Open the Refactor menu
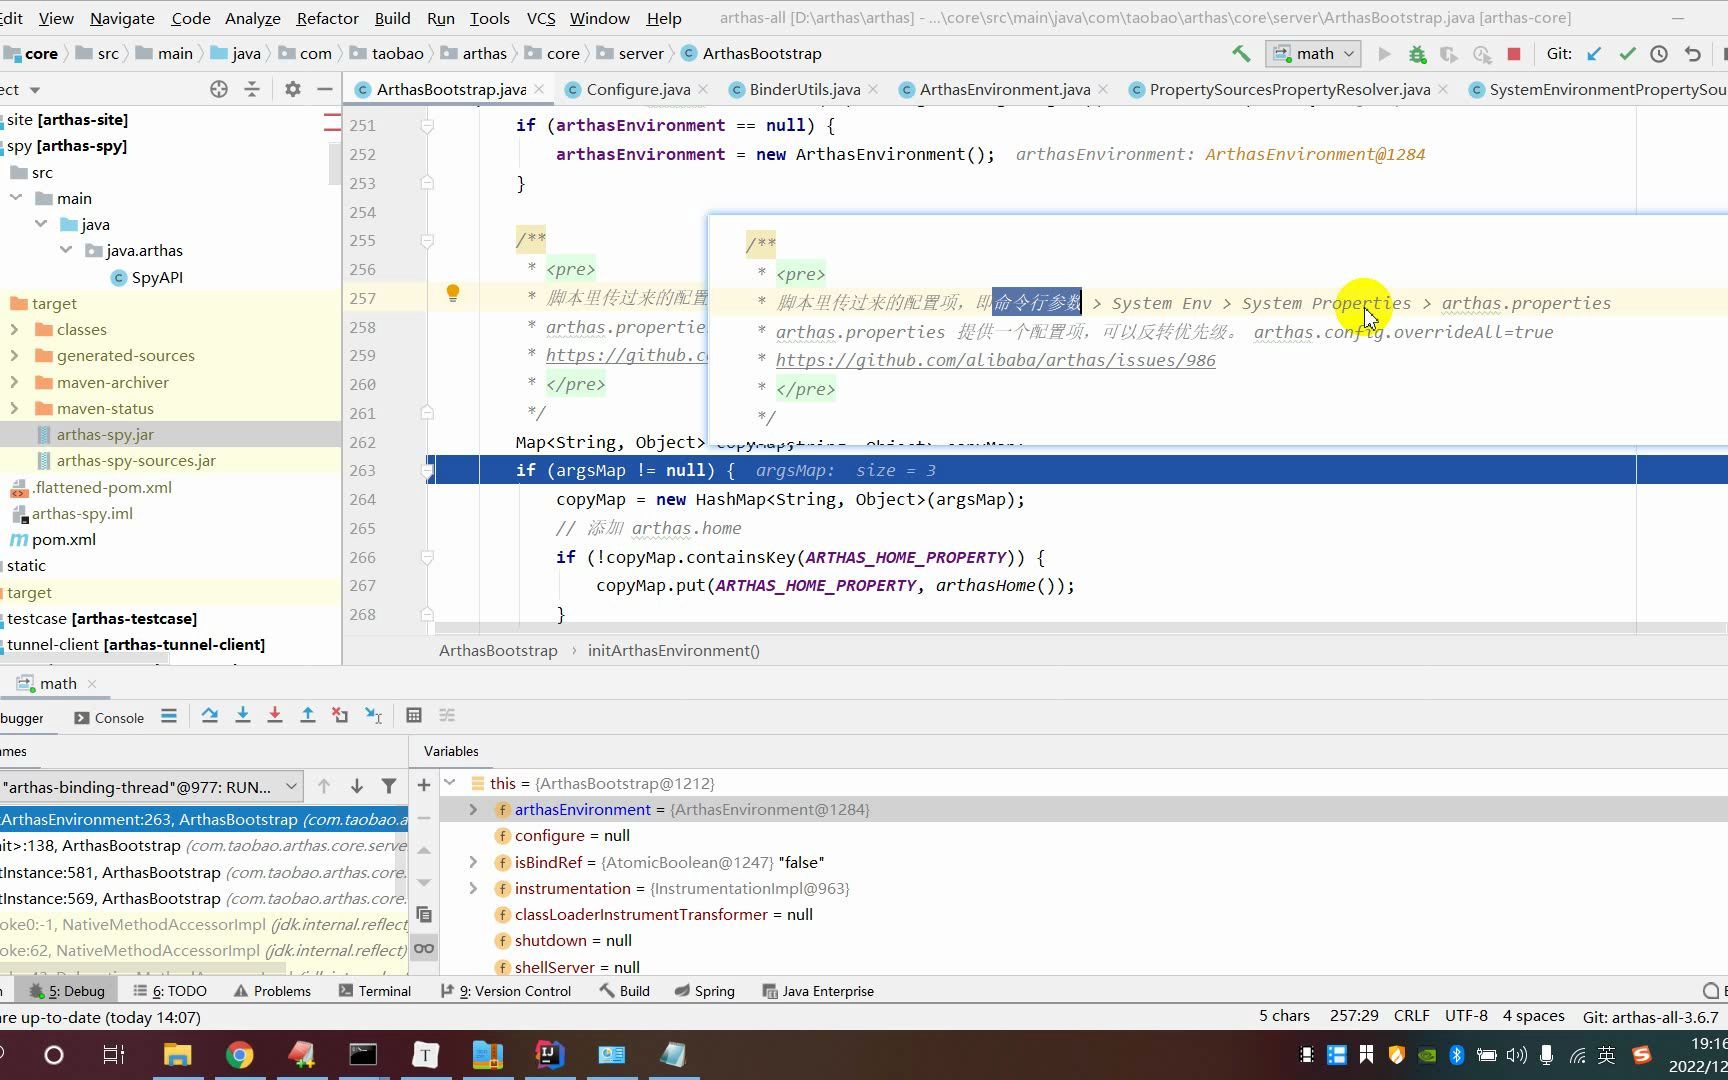The height and width of the screenshot is (1080, 1728). 327,18
